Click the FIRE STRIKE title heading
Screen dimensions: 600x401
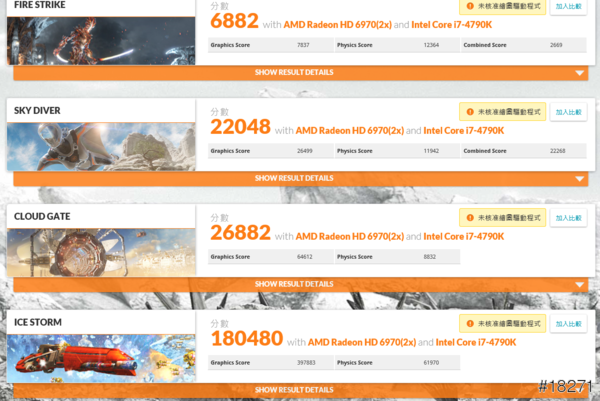(x=40, y=5)
